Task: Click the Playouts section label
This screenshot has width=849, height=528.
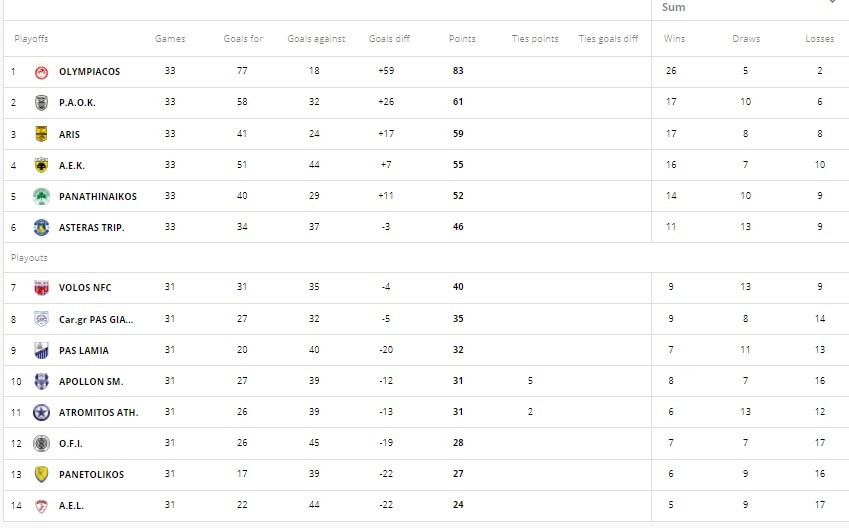Action: coord(29,258)
